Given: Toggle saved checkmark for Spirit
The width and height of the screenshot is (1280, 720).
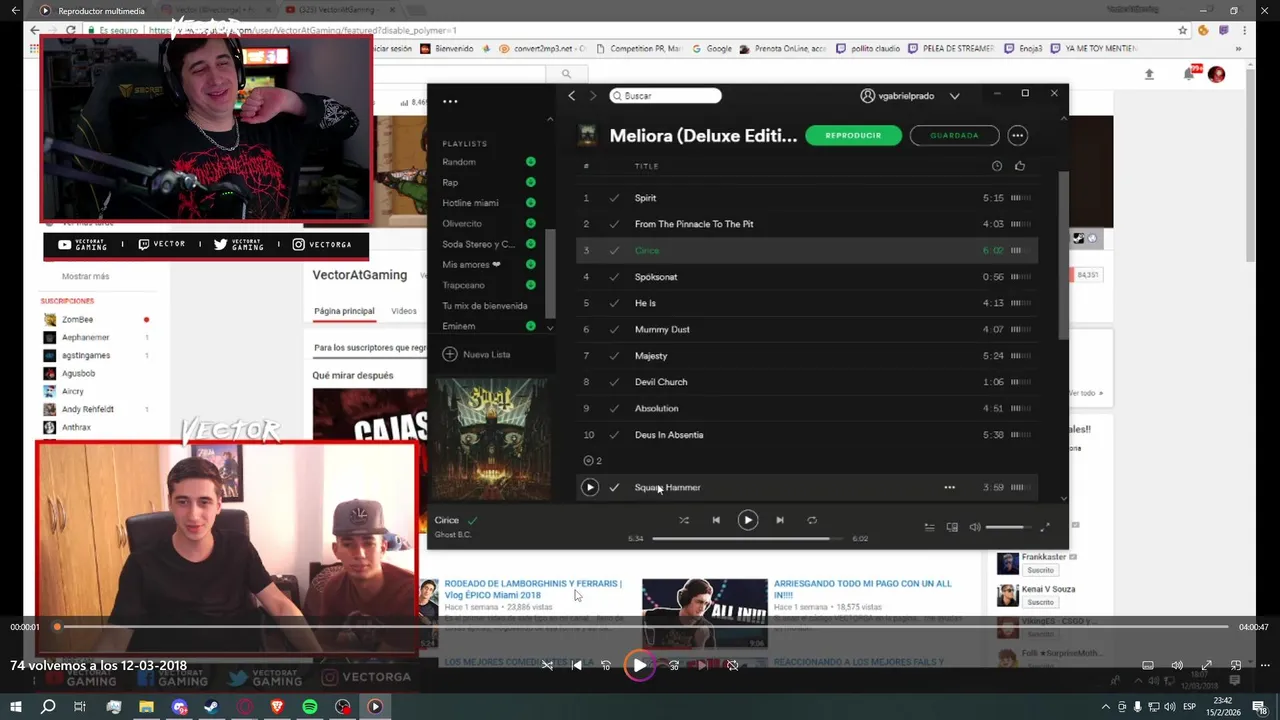Looking at the screenshot, I should [x=614, y=198].
